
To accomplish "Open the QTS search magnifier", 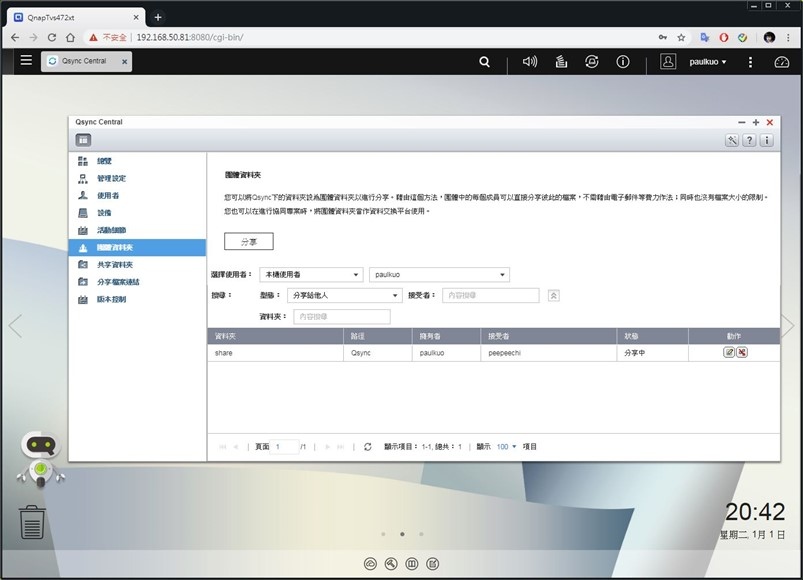I will tap(484, 62).
